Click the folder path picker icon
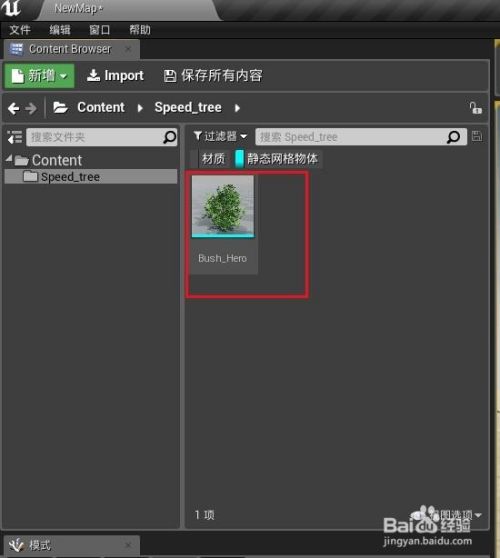Viewport: 500px width, 558px height. click(x=60, y=107)
